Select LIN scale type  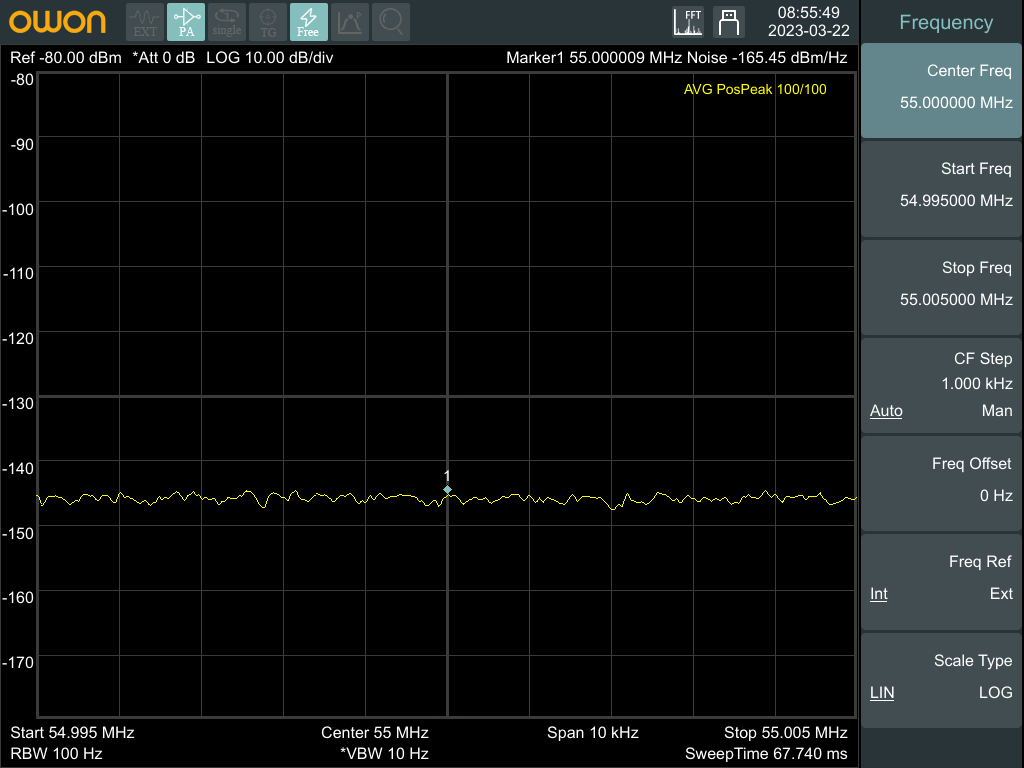(x=882, y=693)
